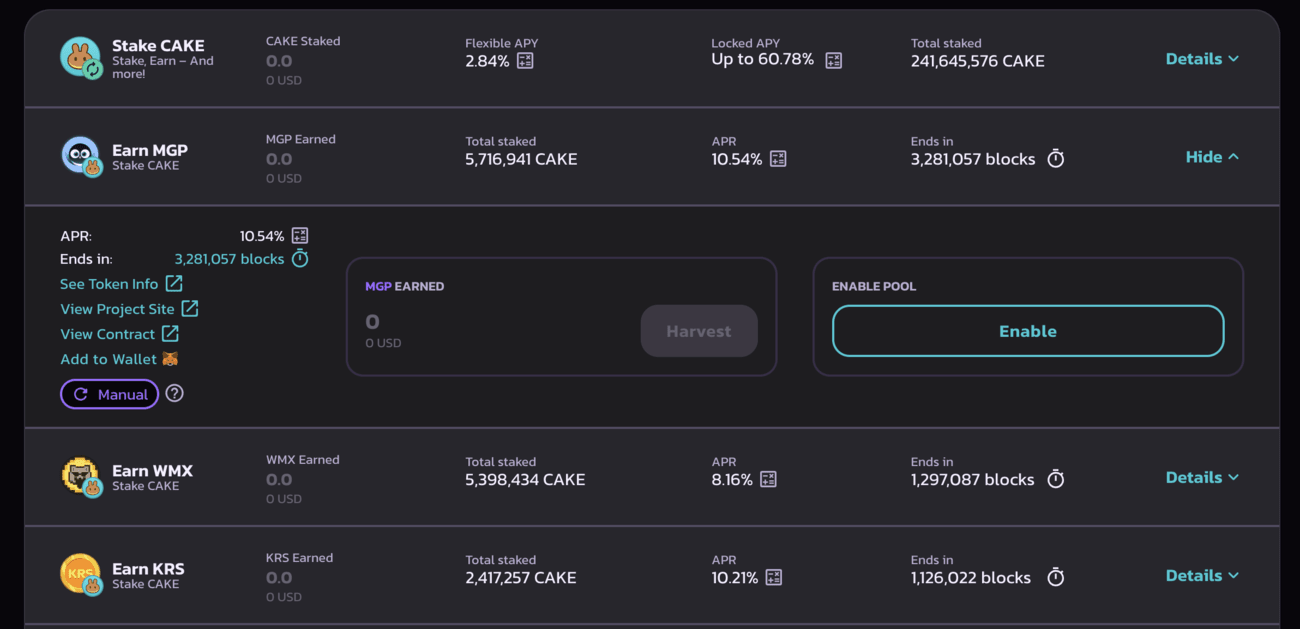This screenshot has height=629, width=1300.
Task: Expand Details for the Earn KRS pool
Action: pyautogui.click(x=1202, y=575)
